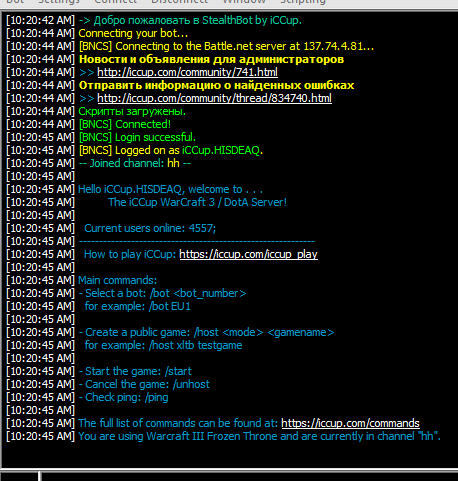The width and height of the screenshot is (458, 481).
Task: Click the 'Cancel the game: /unhost' line
Action: point(144,384)
